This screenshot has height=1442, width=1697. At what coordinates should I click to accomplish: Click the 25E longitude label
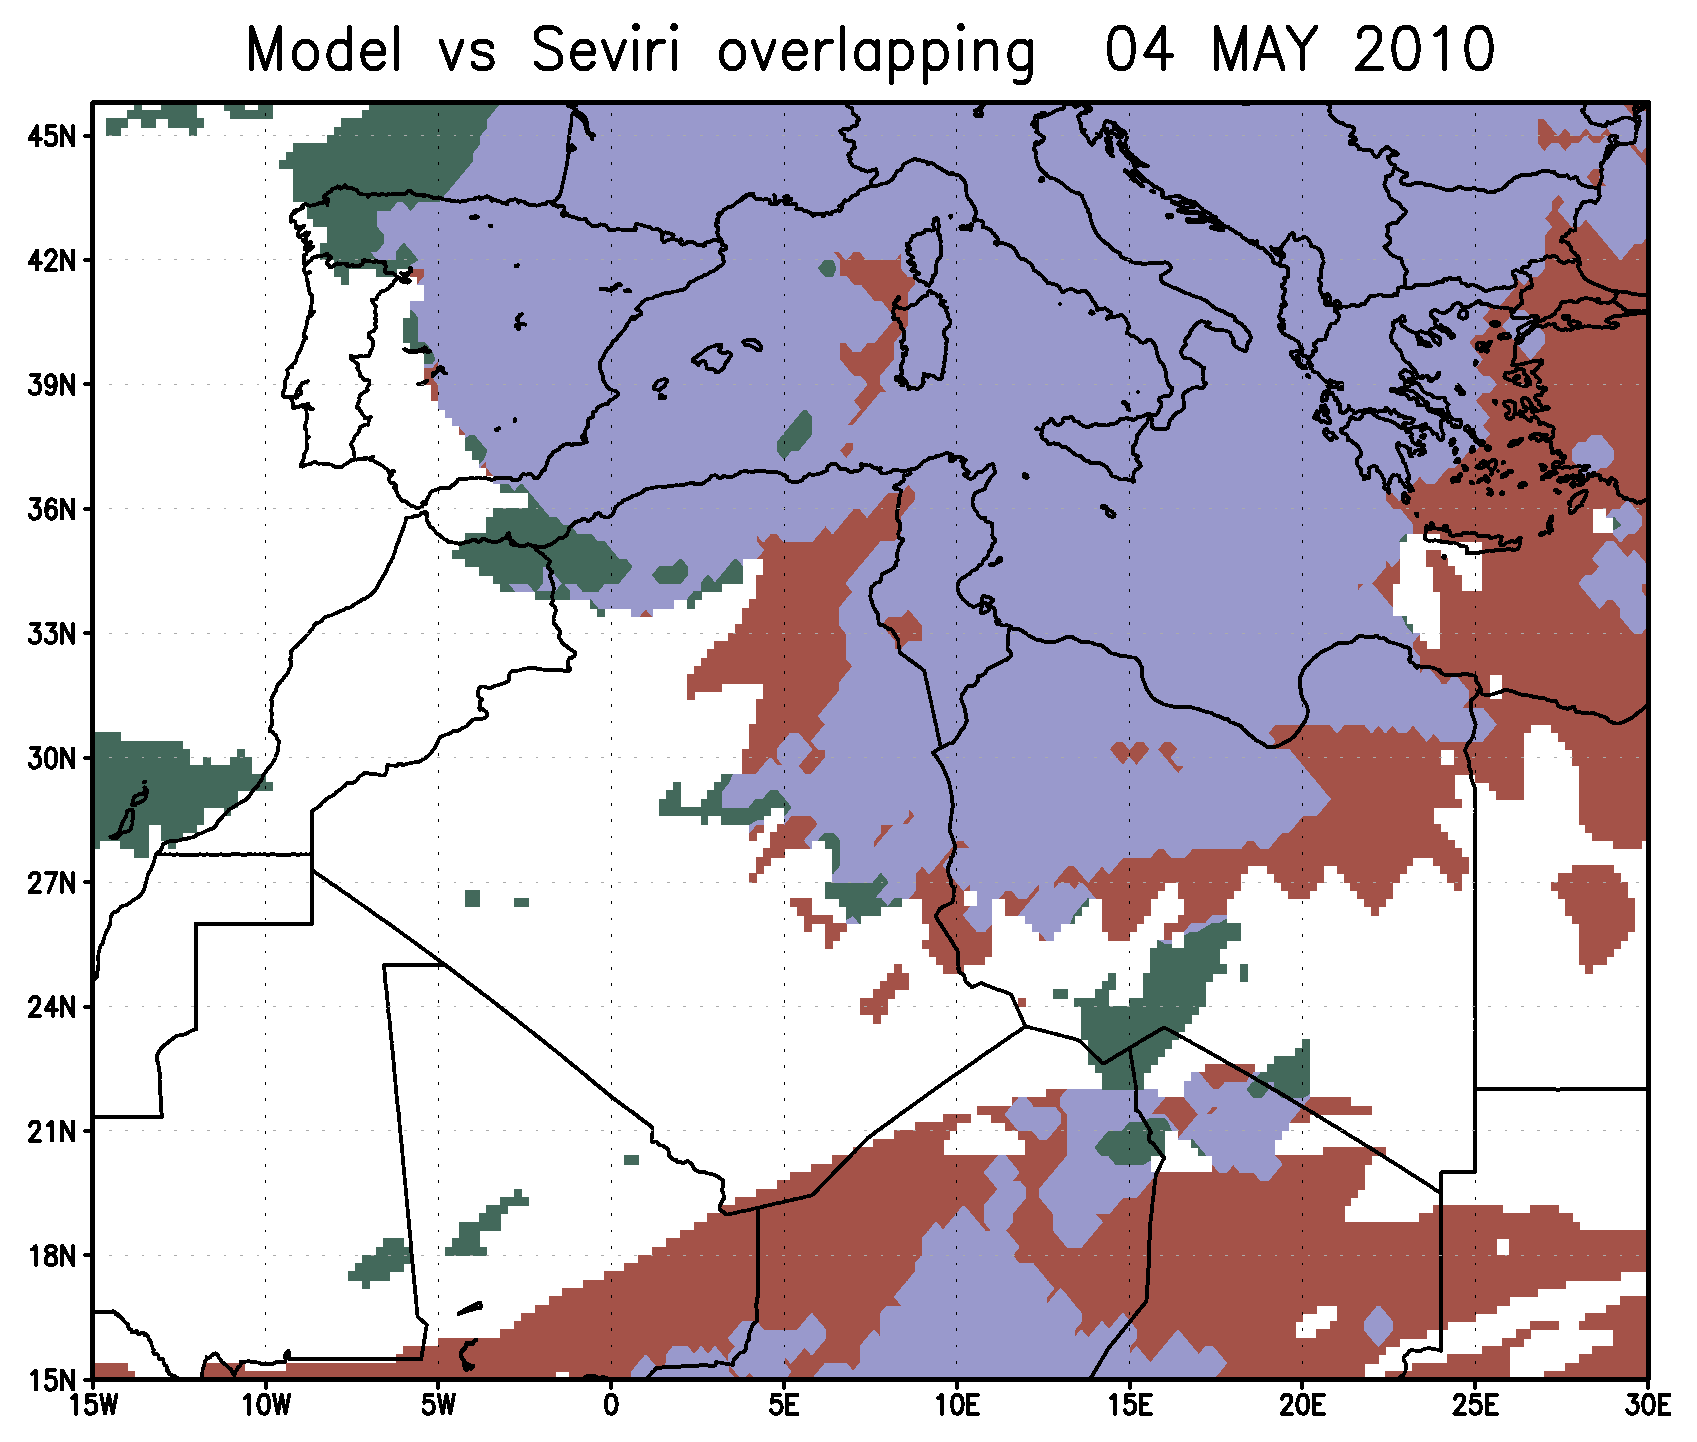[1475, 1406]
